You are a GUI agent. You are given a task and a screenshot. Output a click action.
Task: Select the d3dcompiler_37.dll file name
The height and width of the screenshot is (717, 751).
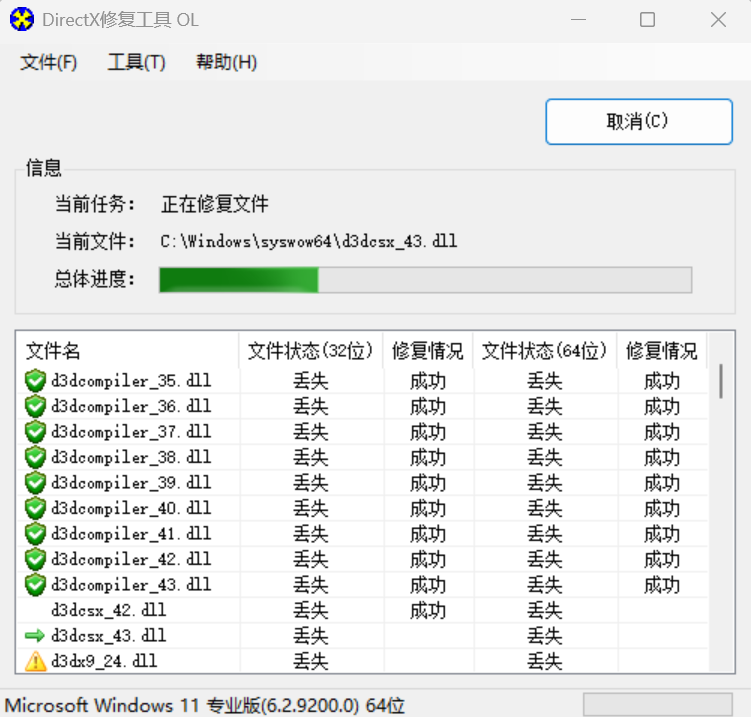pos(131,432)
